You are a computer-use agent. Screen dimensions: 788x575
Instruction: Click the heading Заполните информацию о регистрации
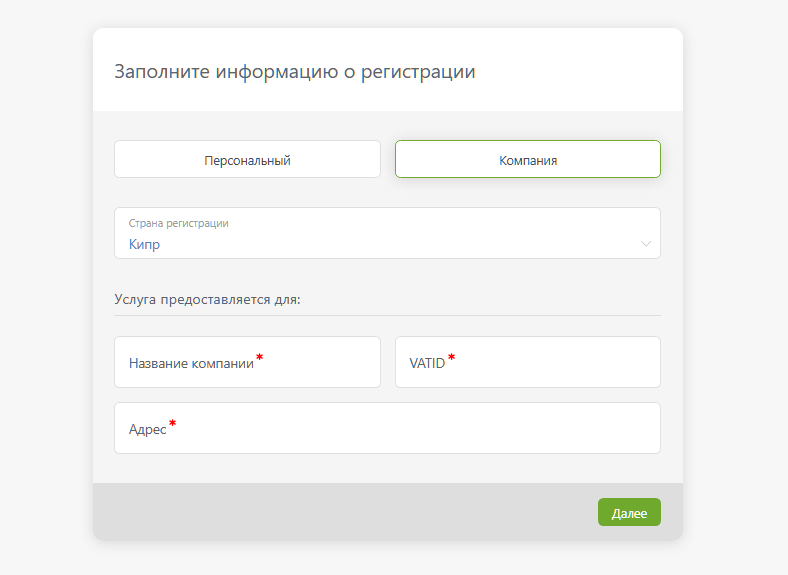294,71
